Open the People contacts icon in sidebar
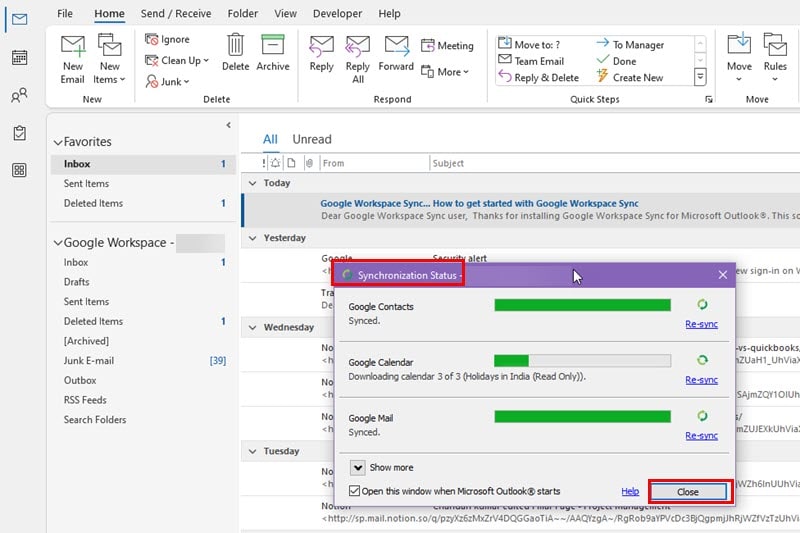This screenshot has height=533, width=800. click(x=19, y=95)
